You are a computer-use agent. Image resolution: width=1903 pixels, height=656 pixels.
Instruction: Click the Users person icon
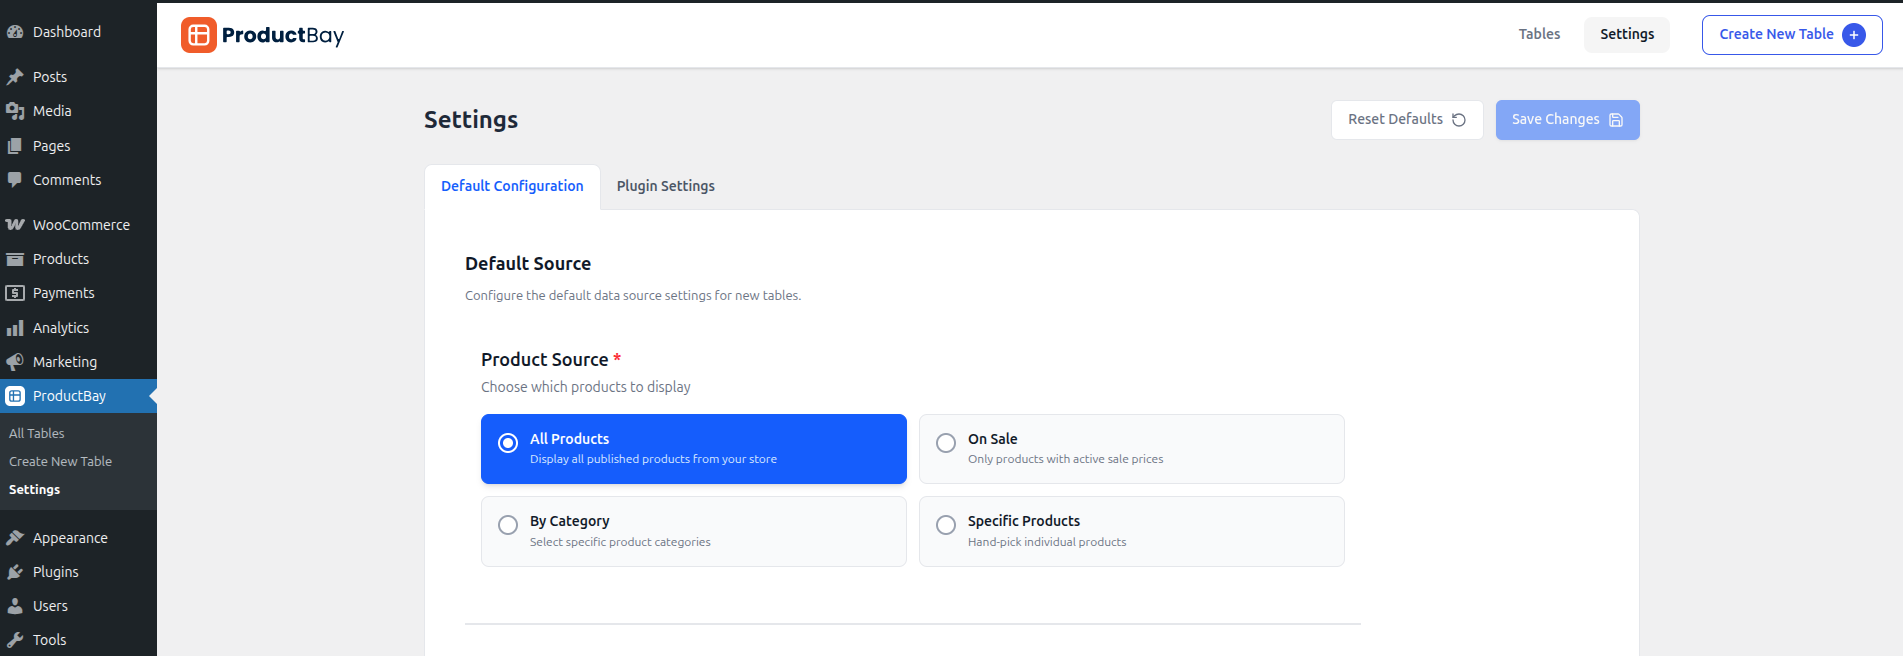pos(15,606)
